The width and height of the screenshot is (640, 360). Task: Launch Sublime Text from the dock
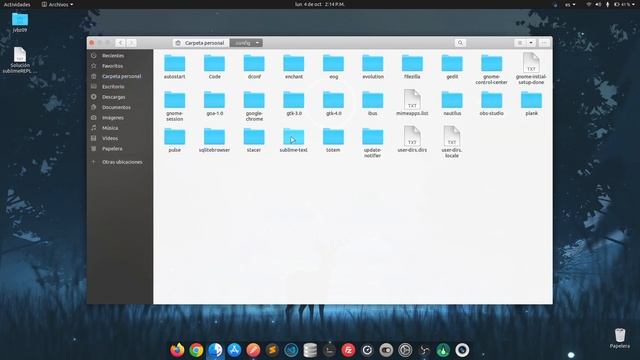(x=272, y=350)
